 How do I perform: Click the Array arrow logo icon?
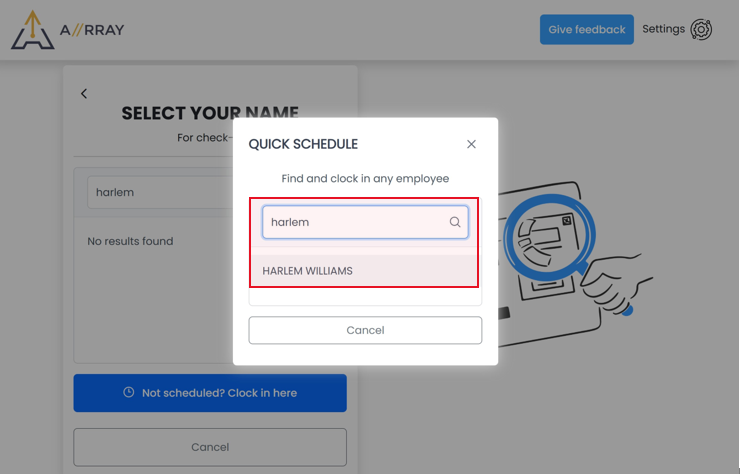tap(32, 30)
